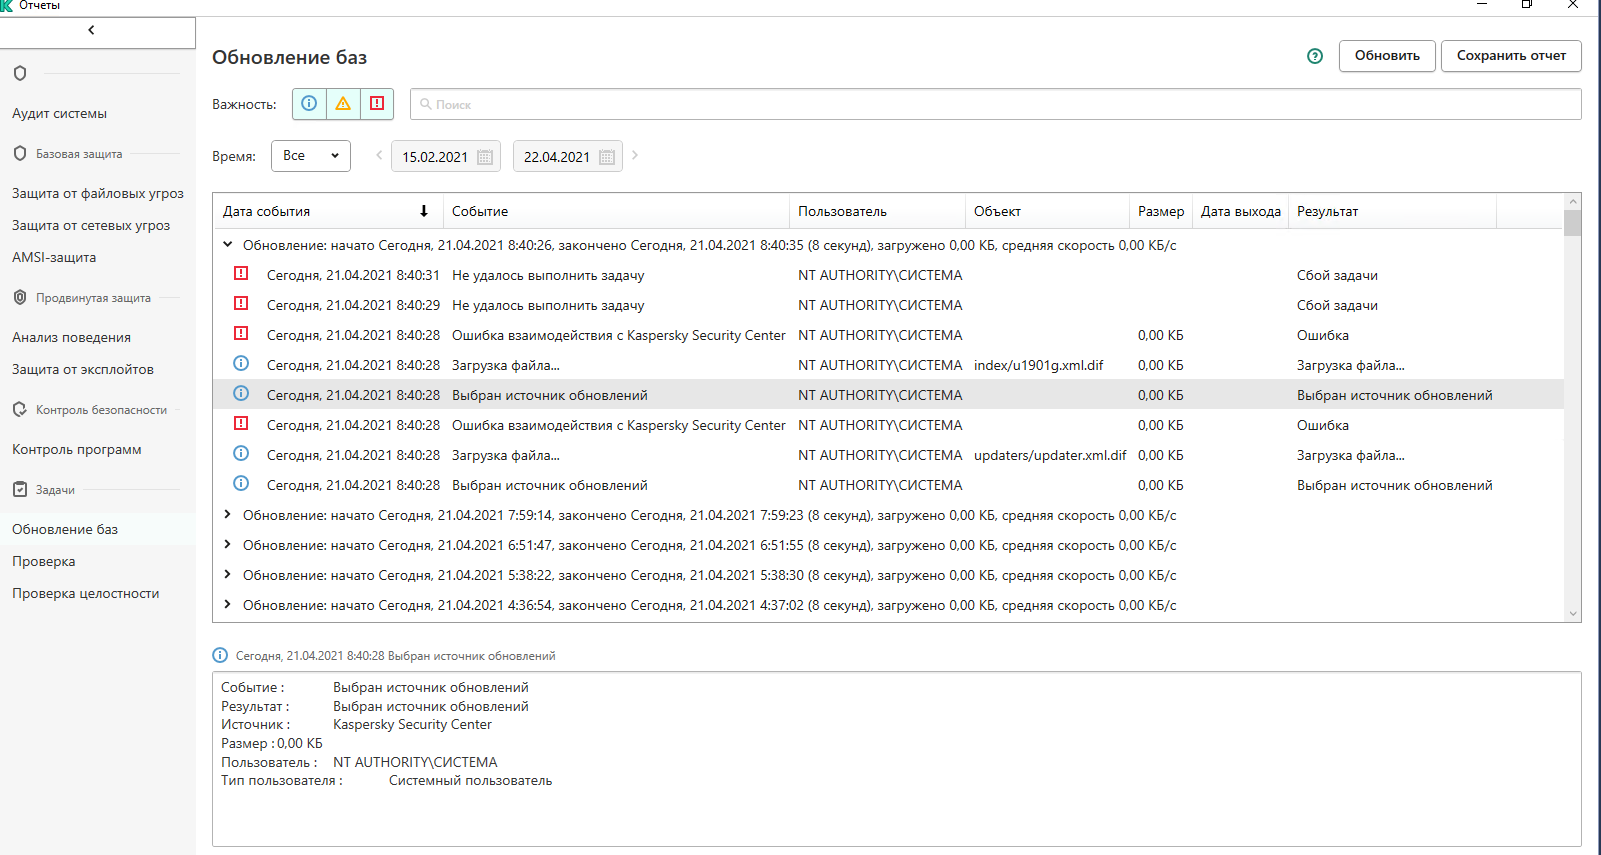Open Аудит системы in sidebar
Screen dimensions: 1601x855
coord(60,114)
